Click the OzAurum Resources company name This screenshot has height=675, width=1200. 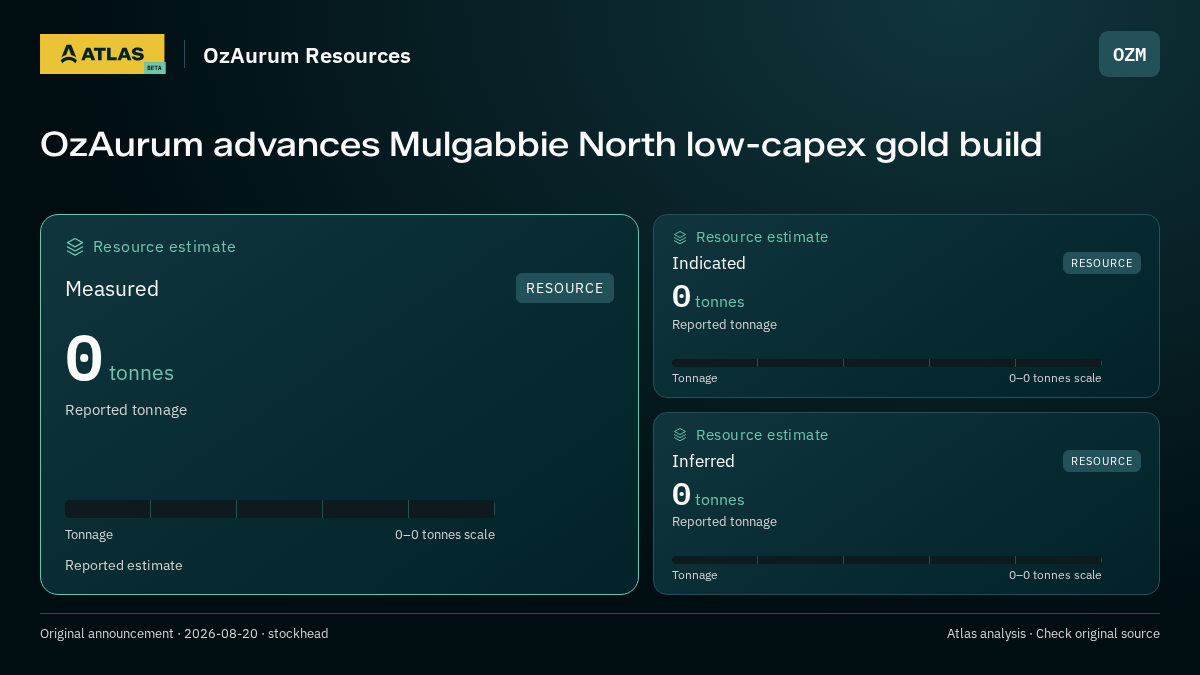[307, 55]
